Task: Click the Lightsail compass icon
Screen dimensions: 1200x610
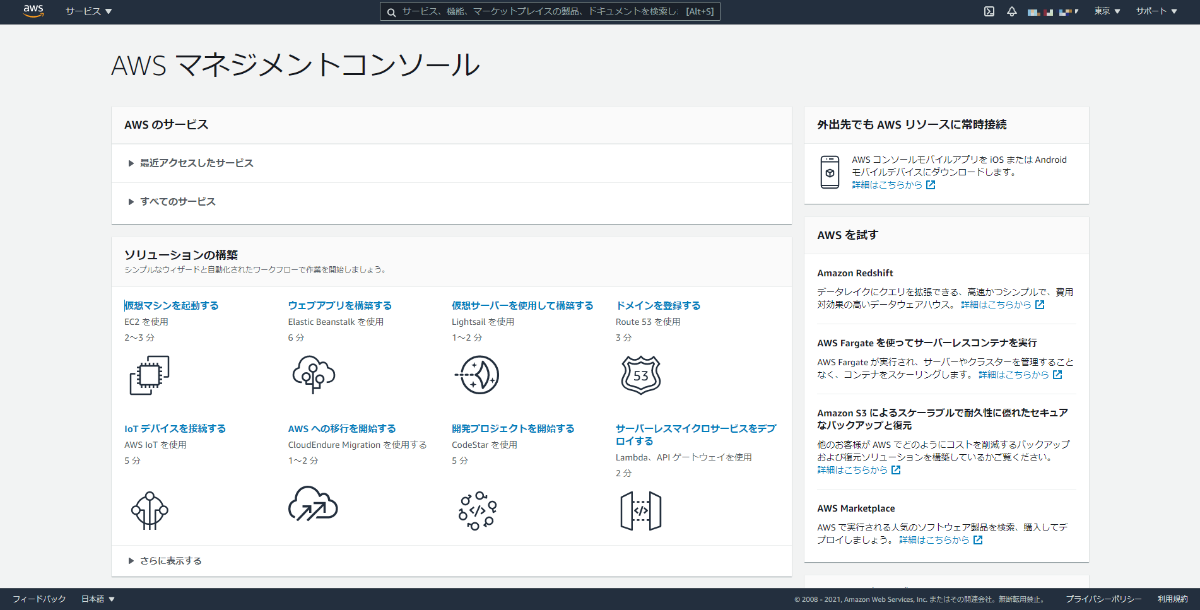Action: pos(476,375)
